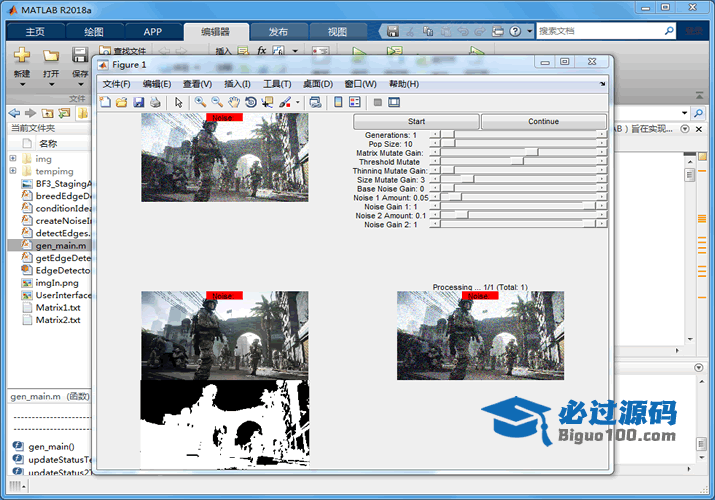Click the Insert Colorbar icon
This screenshot has height=500, width=715.
(x=338, y=102)
